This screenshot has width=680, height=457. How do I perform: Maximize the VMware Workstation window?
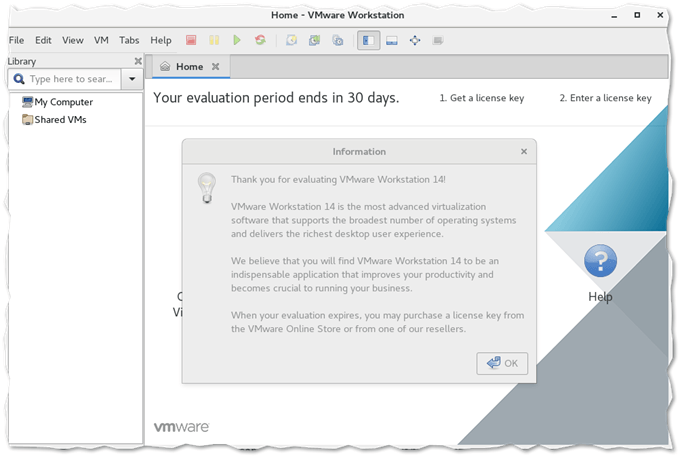(637, 15)
